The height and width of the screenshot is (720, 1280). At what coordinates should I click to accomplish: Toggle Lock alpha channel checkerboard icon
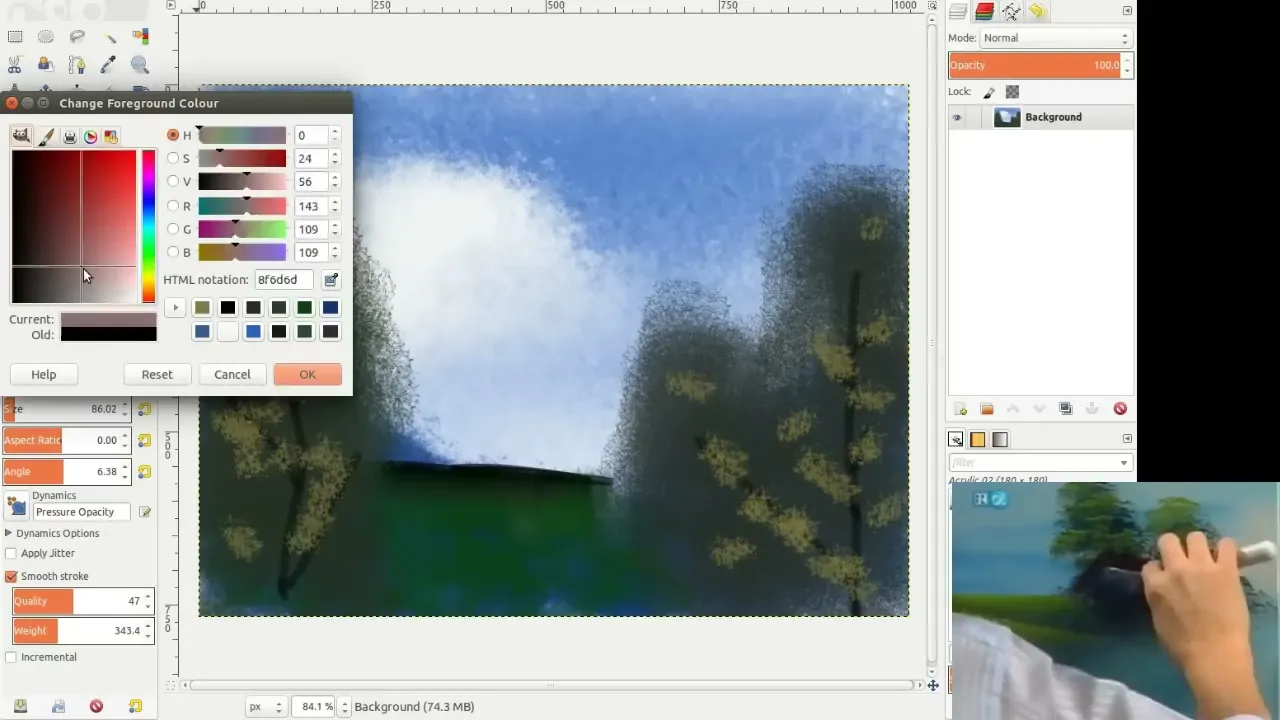click(1012, 92)
